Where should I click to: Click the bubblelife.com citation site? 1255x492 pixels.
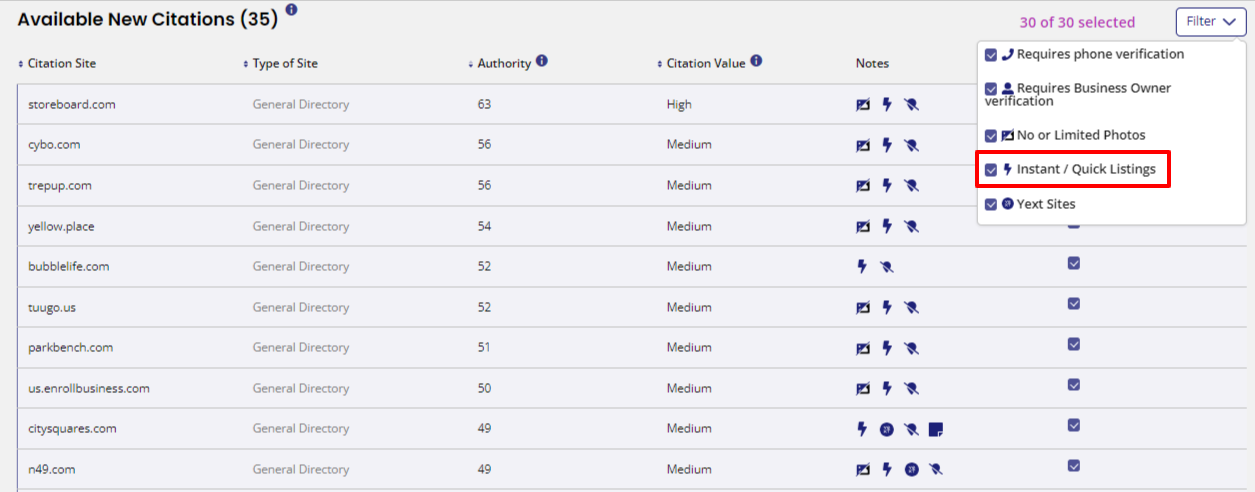pos(68,266)
